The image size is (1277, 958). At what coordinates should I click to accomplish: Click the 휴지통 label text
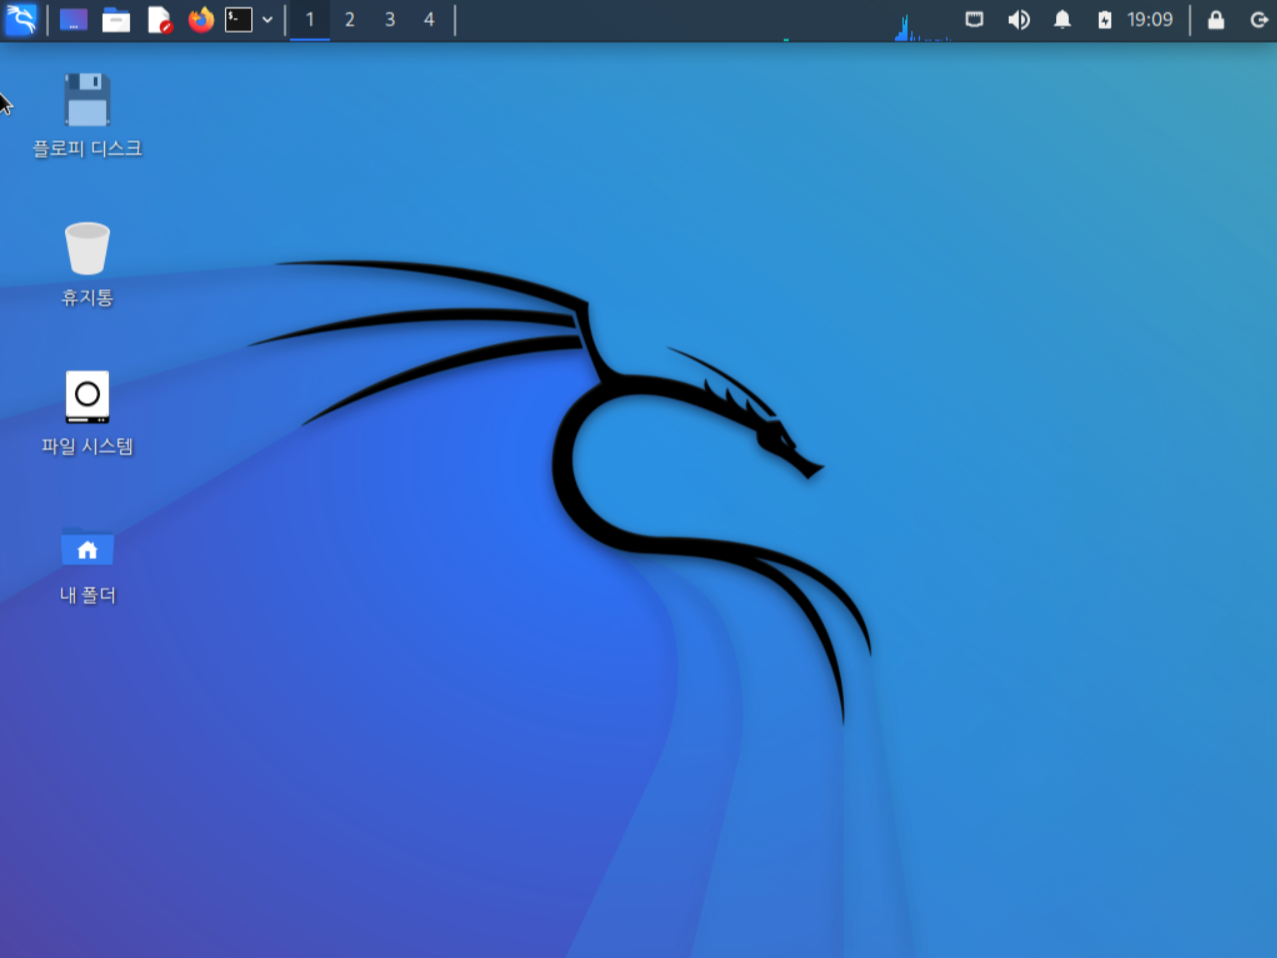[87, 297]
